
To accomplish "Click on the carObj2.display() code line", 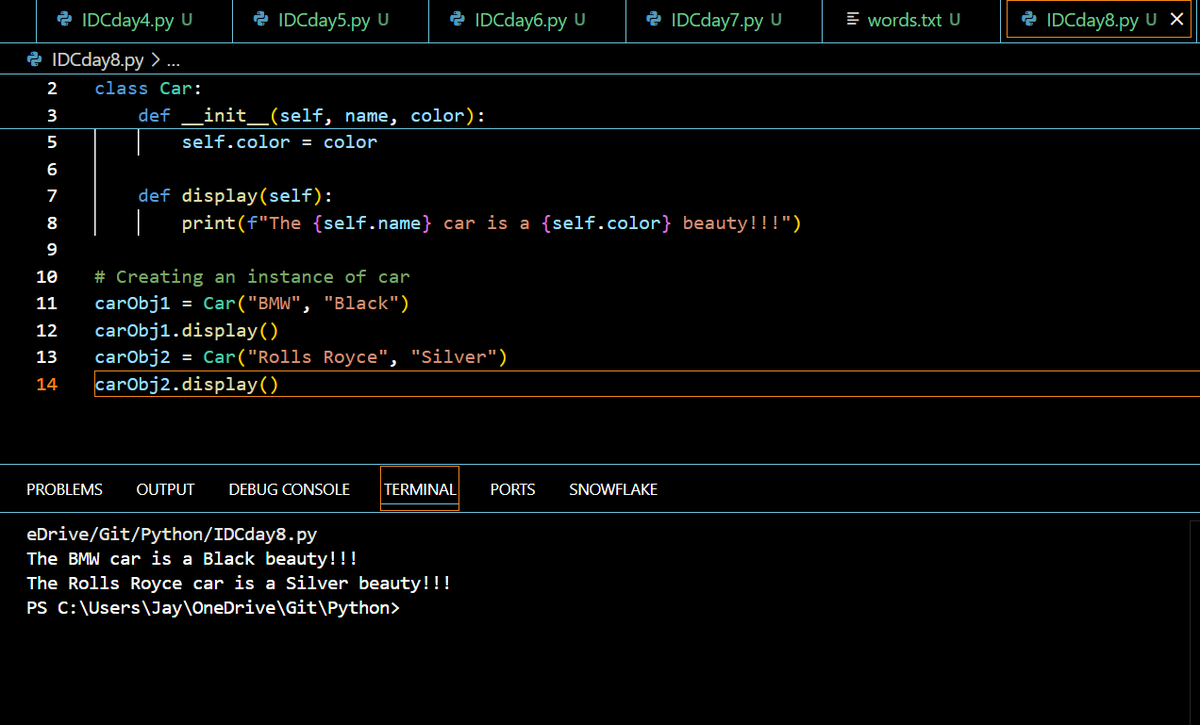I will (x=187, y=384).
